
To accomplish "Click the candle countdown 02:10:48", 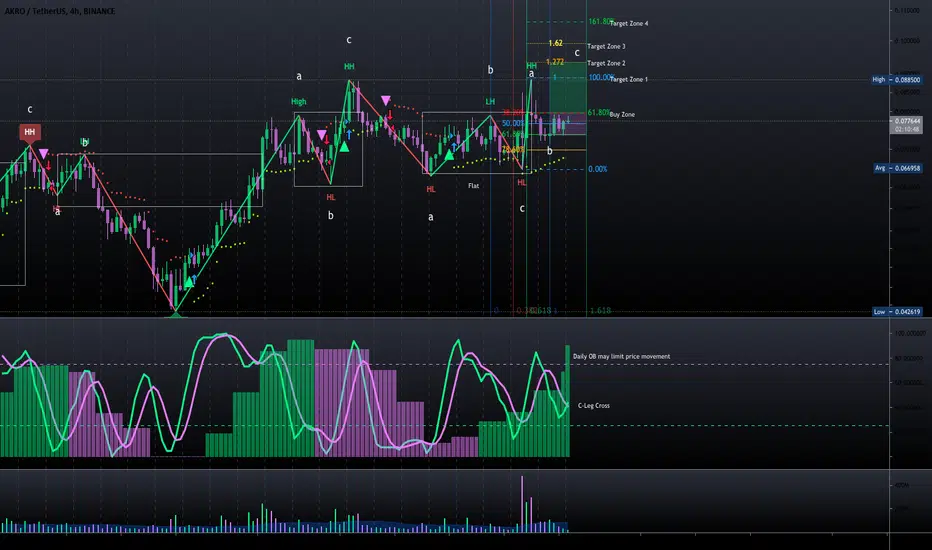I will point(906,129).
